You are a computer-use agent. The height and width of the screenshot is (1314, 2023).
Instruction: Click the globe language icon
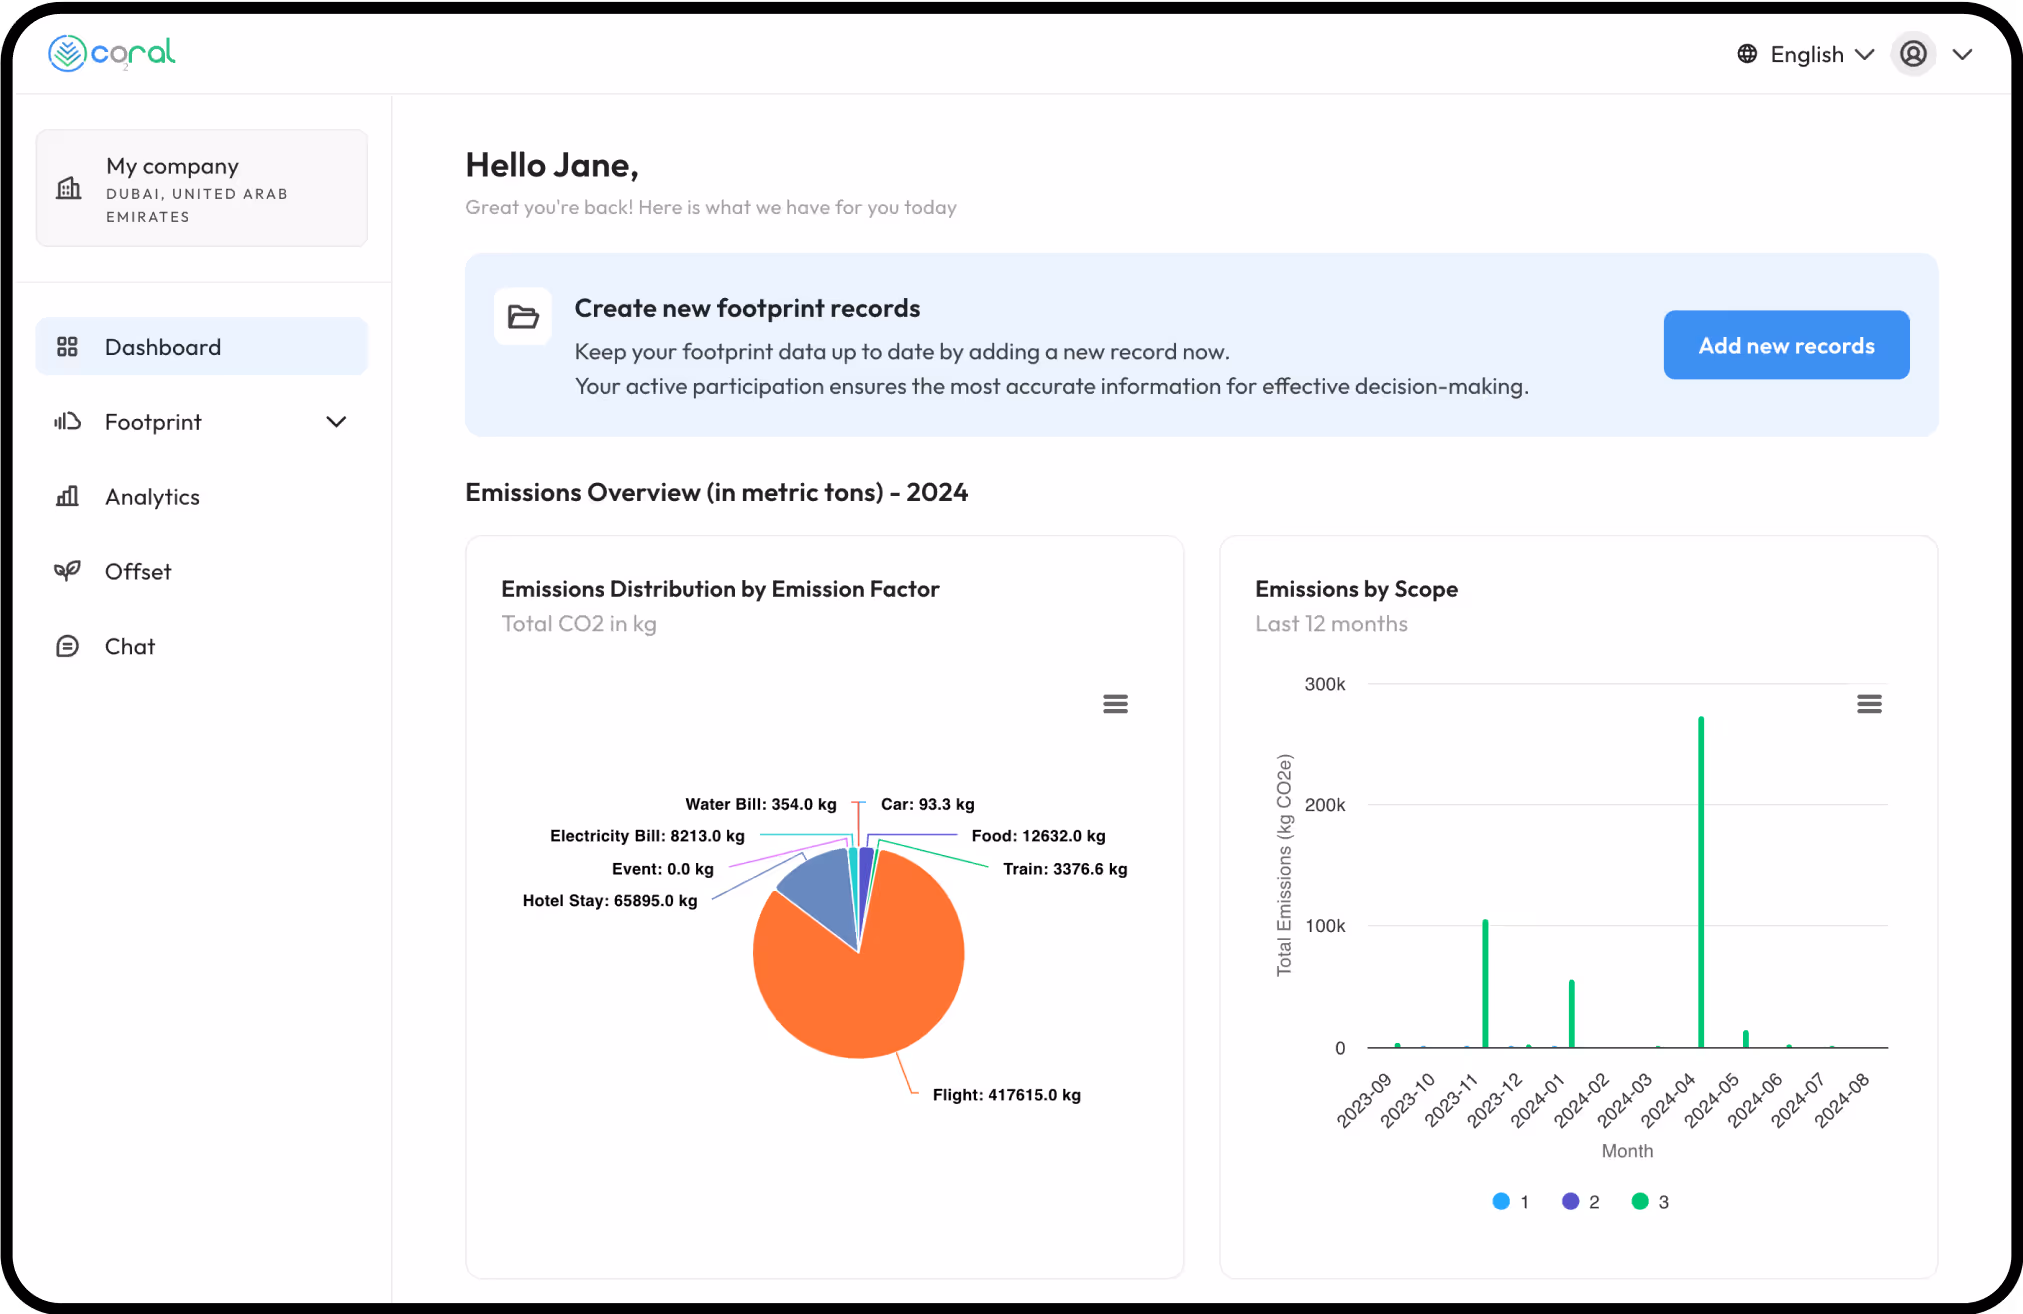1747,54
